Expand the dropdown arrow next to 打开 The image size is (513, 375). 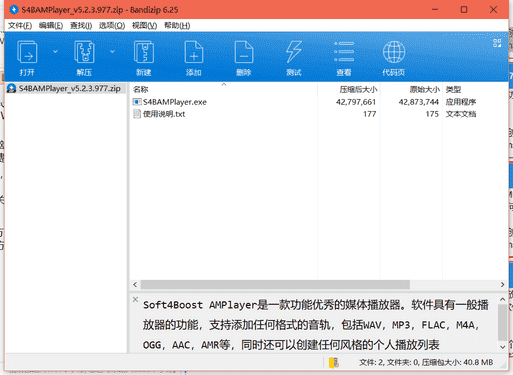tap(55, 52)
